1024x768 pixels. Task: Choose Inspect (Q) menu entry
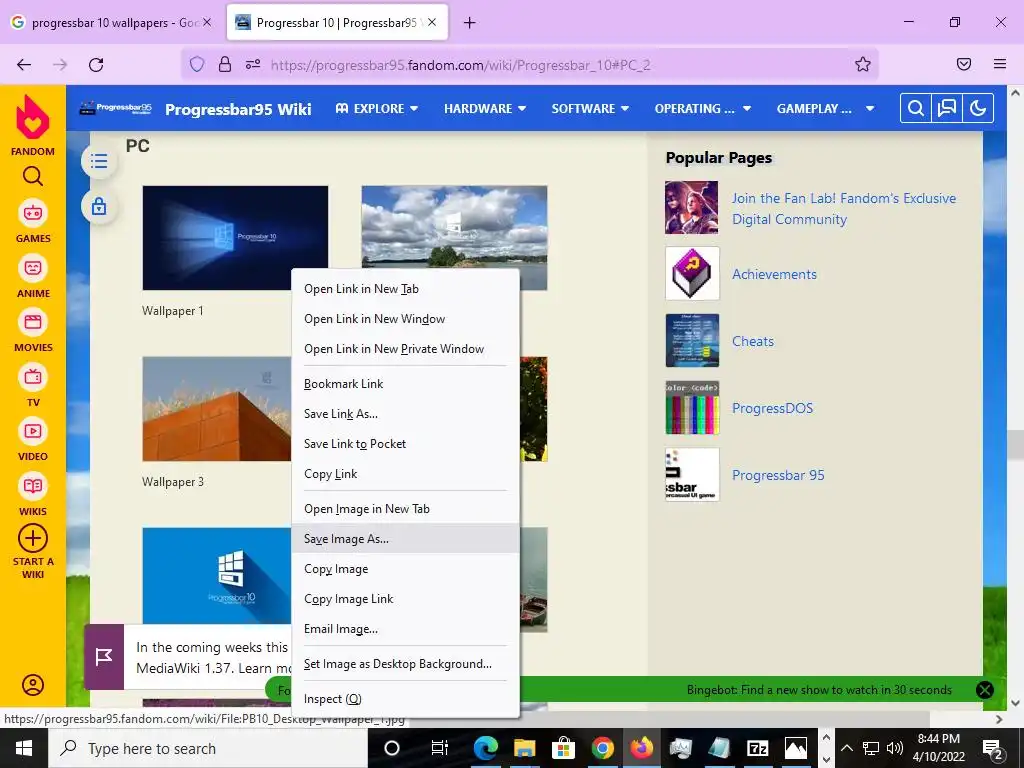406,699
